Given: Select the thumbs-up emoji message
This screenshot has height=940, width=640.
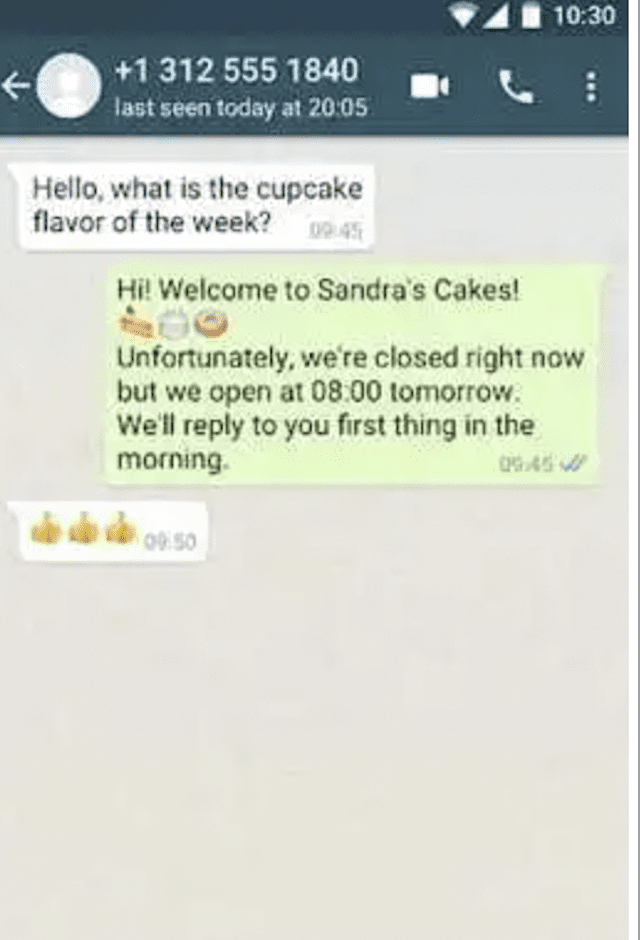Looking at the screenshot, I should (110, 532).
